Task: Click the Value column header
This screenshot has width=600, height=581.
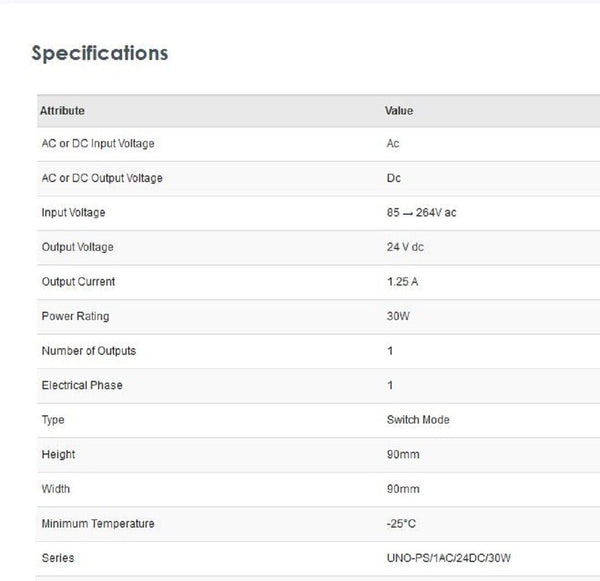Action: click(x=399, y=111)
